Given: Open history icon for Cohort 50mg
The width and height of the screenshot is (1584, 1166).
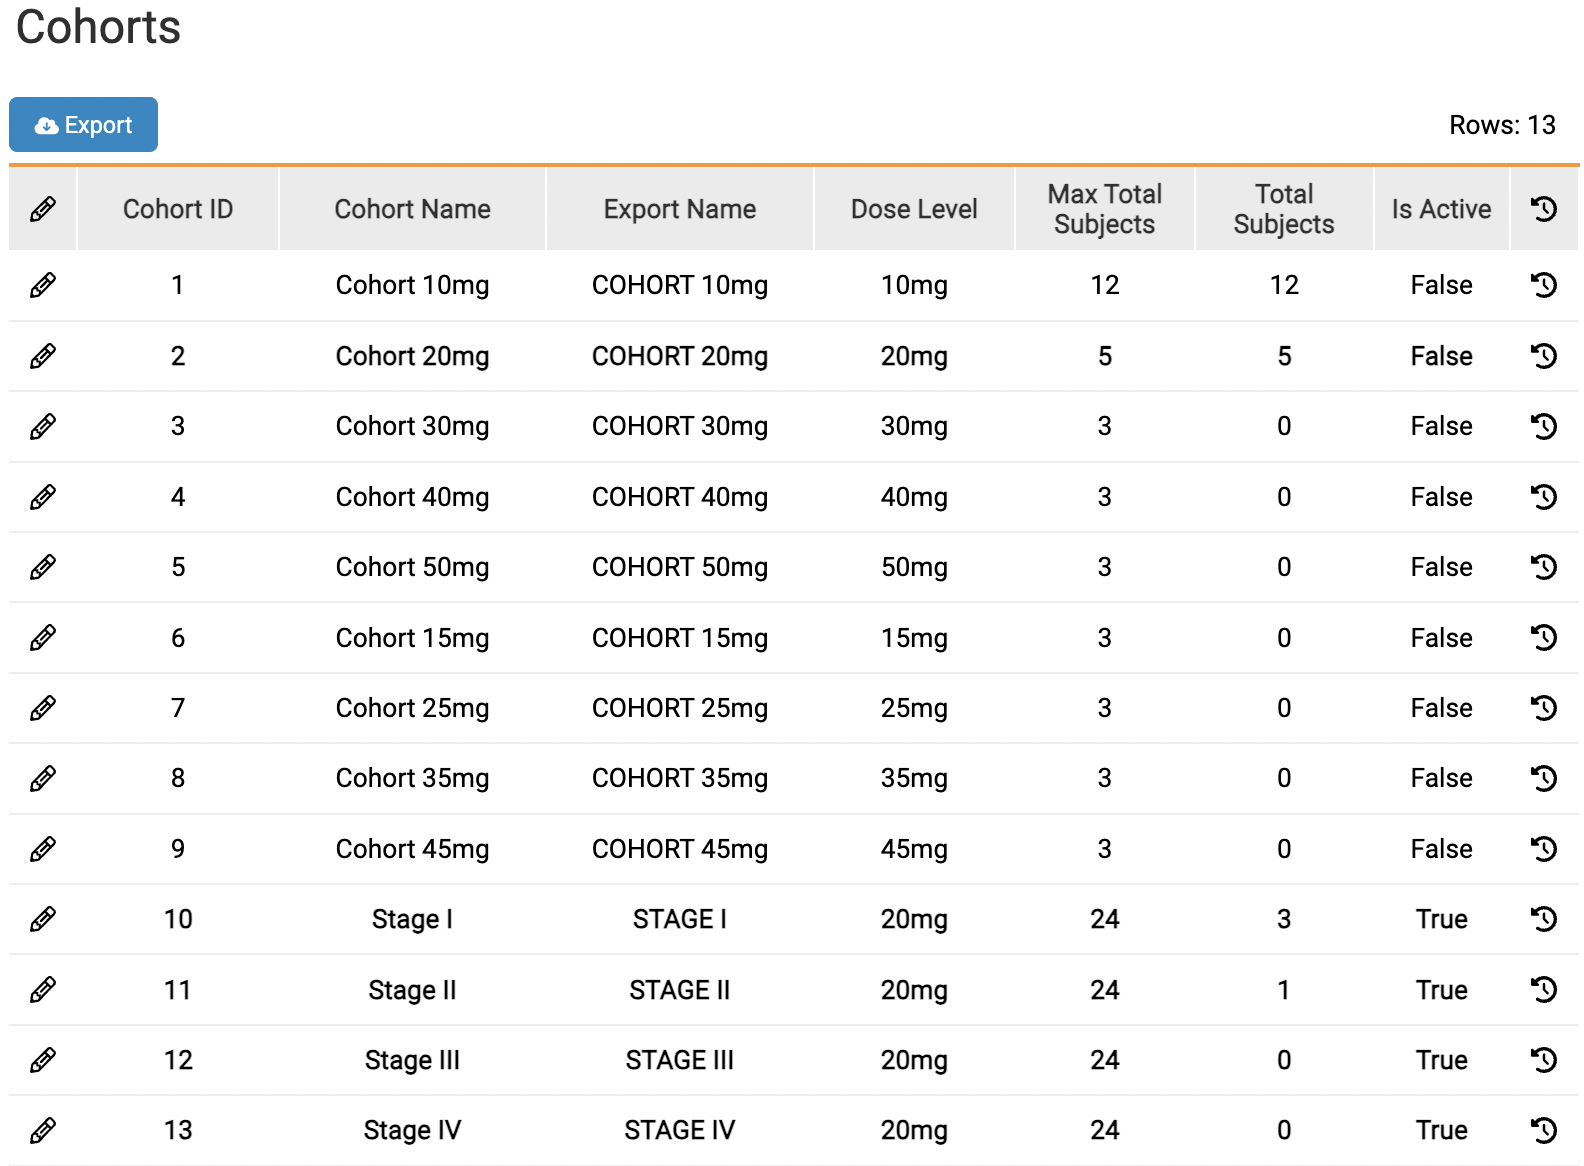Looking at the screenshot, I should [1544, 567].
